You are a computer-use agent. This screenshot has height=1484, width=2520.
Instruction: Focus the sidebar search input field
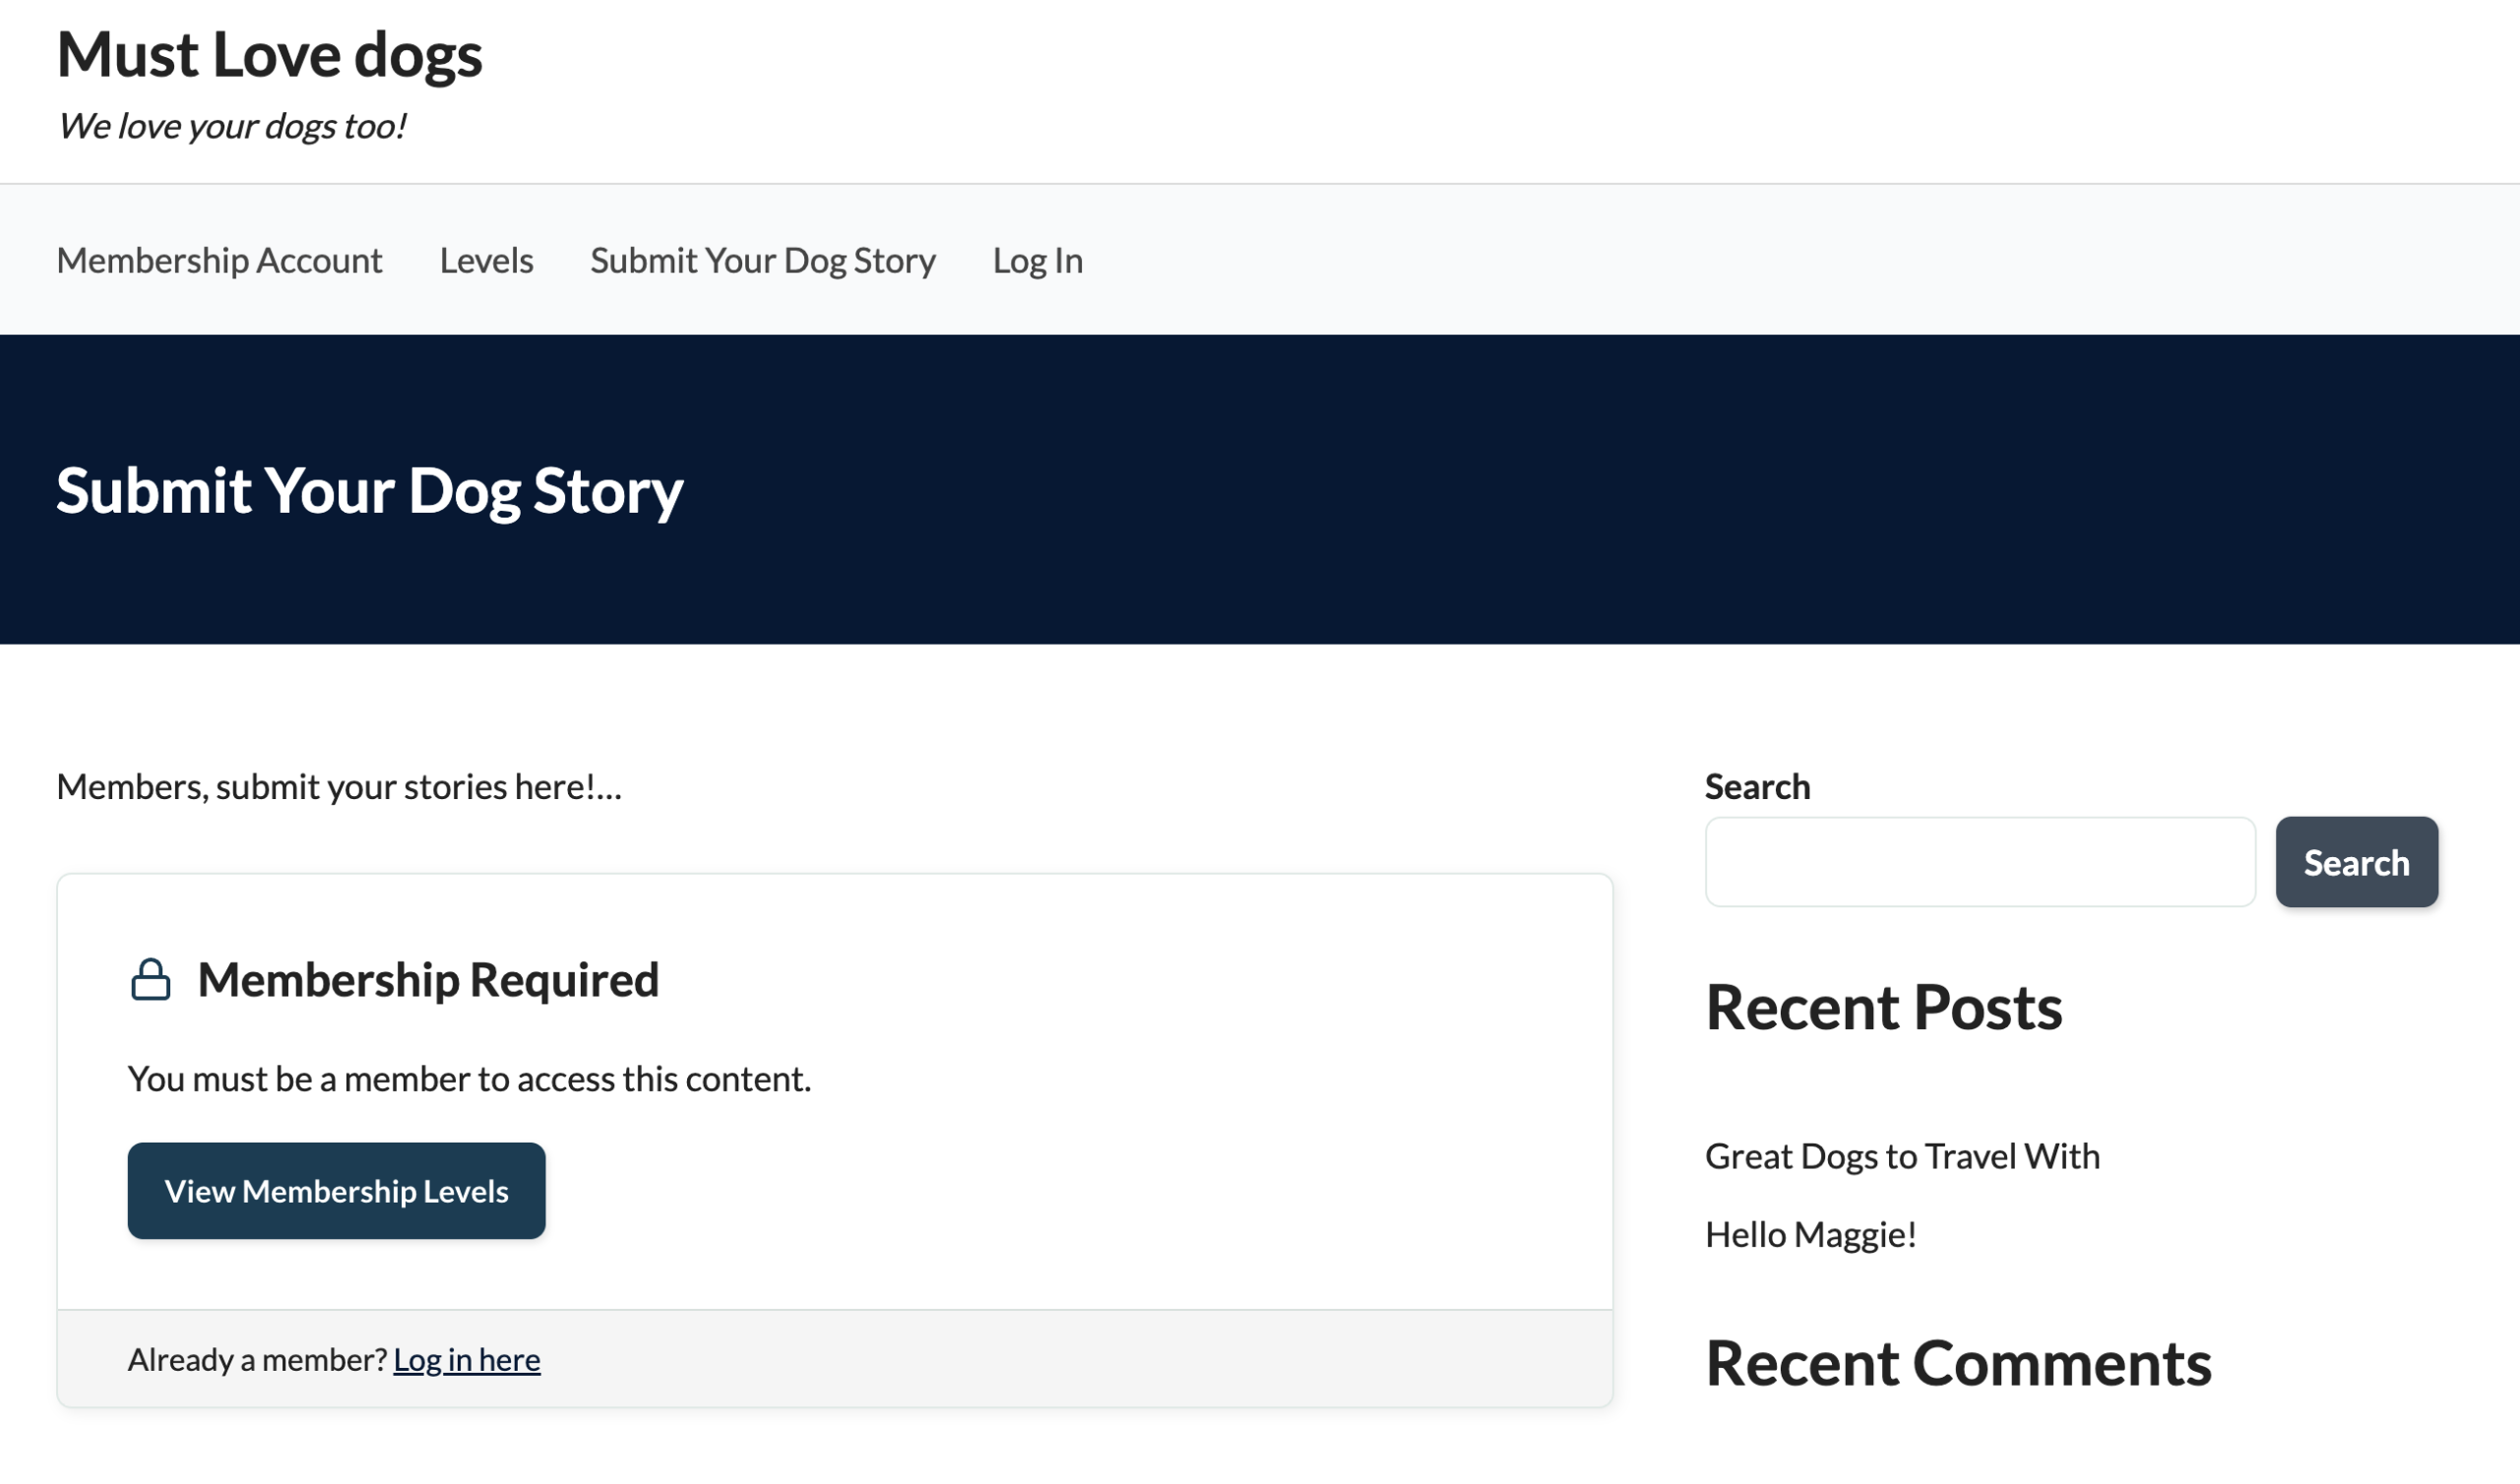[1980, 862]
